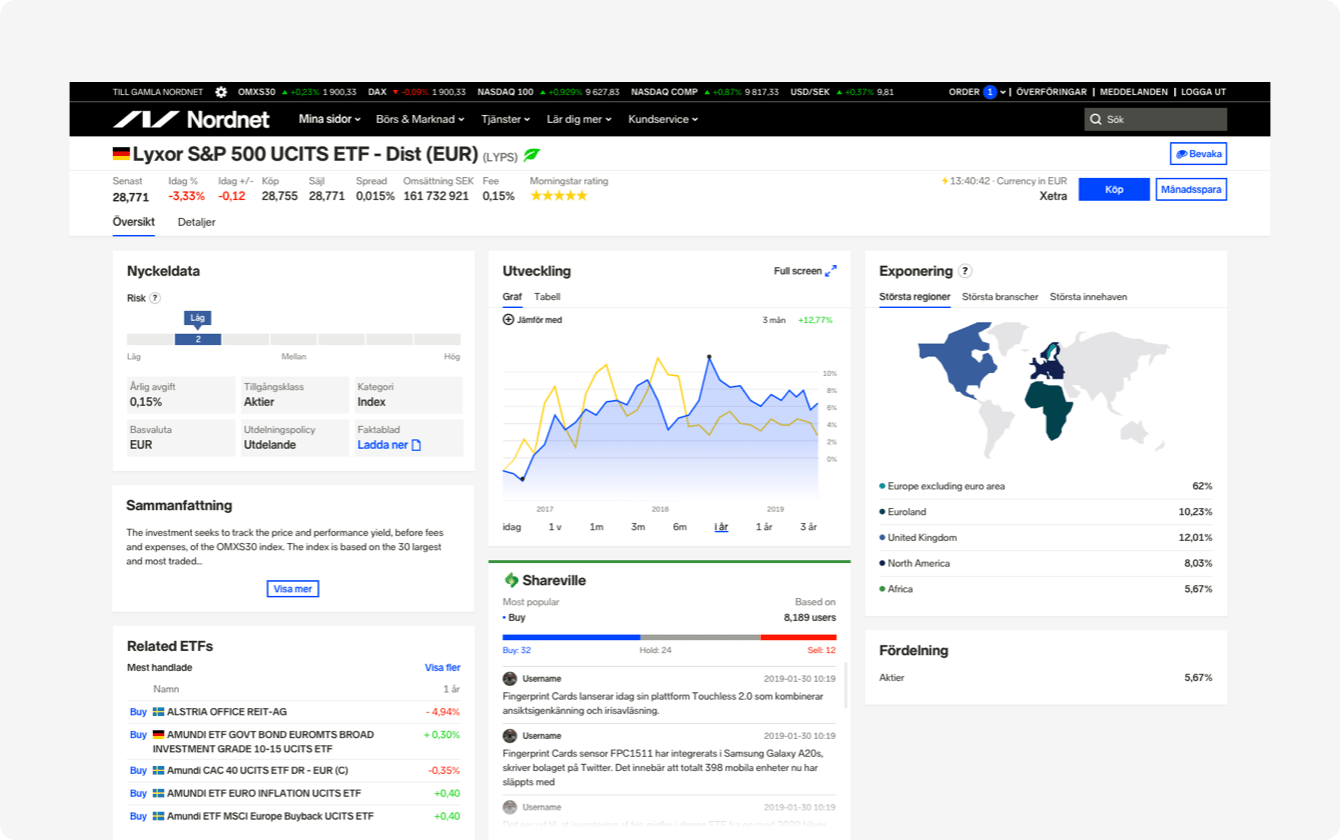Select the 1 år chart period
Image resolution: width=1340 pixels, height=840 pixels.
point(764,527)
